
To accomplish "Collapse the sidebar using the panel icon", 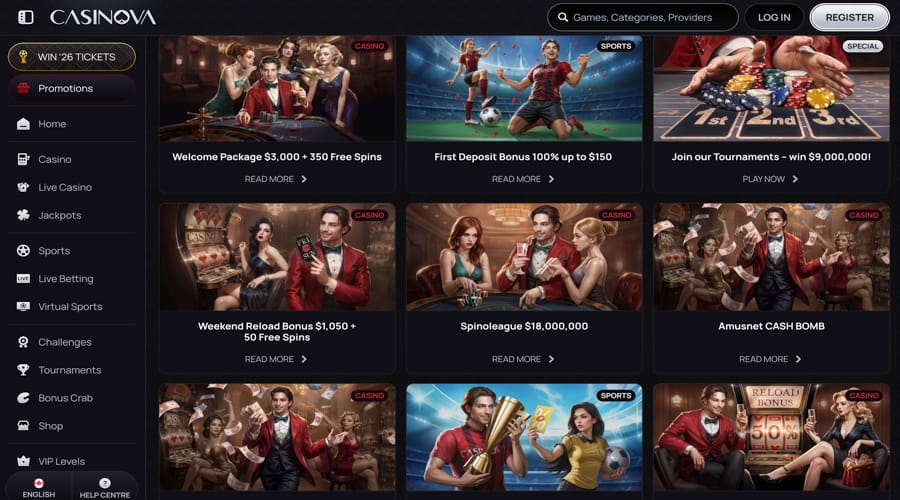I will [26, 17].
